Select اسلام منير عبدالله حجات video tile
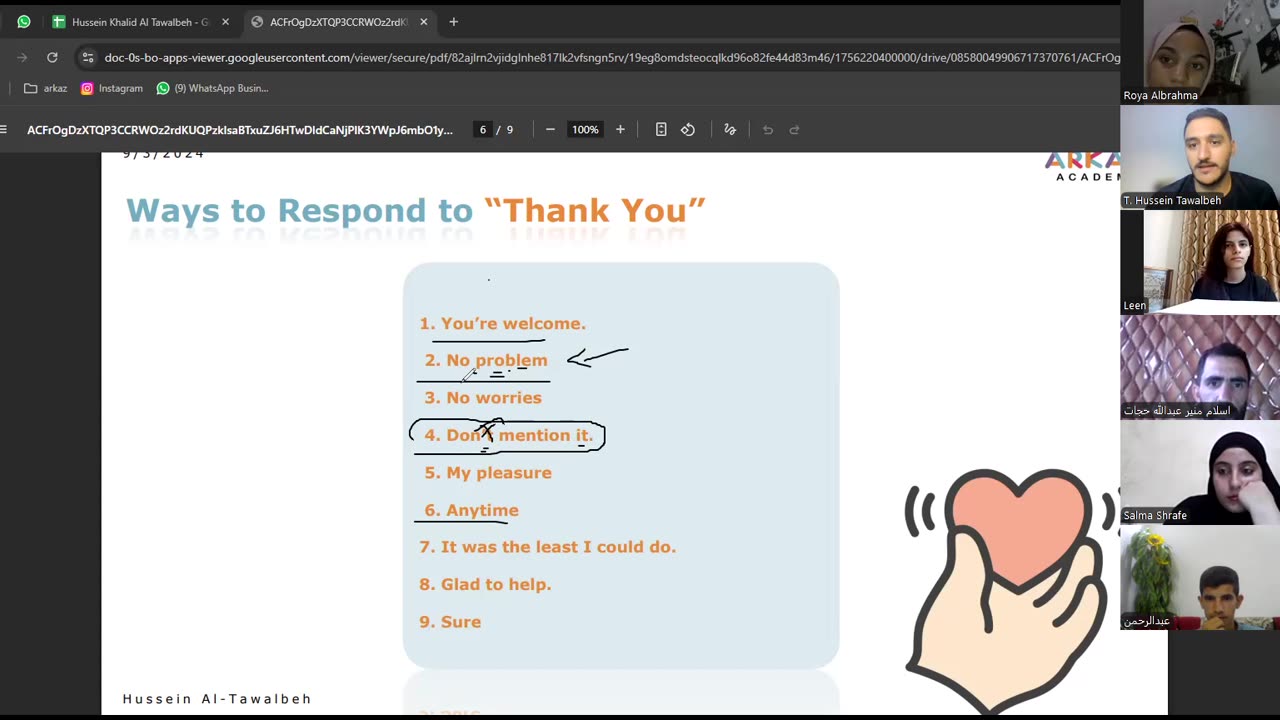The image size is (1280, 720). pos(1200,367)
